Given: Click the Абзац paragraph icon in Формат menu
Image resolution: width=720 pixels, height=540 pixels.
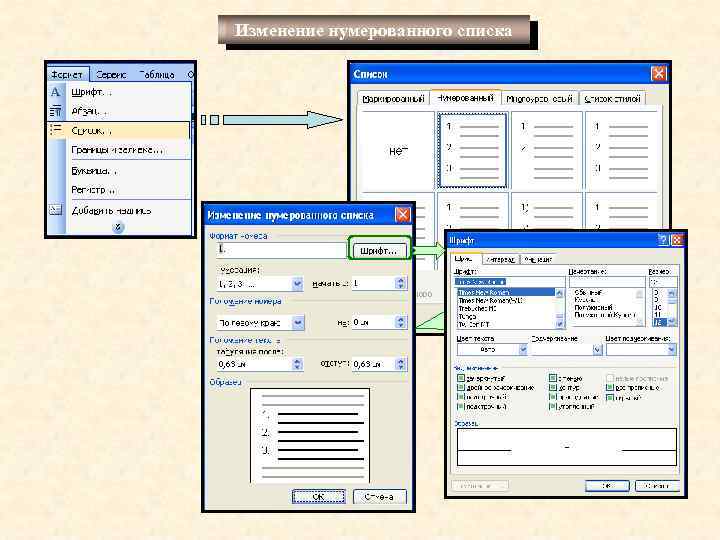Looking at the screenshot, I should pyautogui.click(x=56, y=111).
